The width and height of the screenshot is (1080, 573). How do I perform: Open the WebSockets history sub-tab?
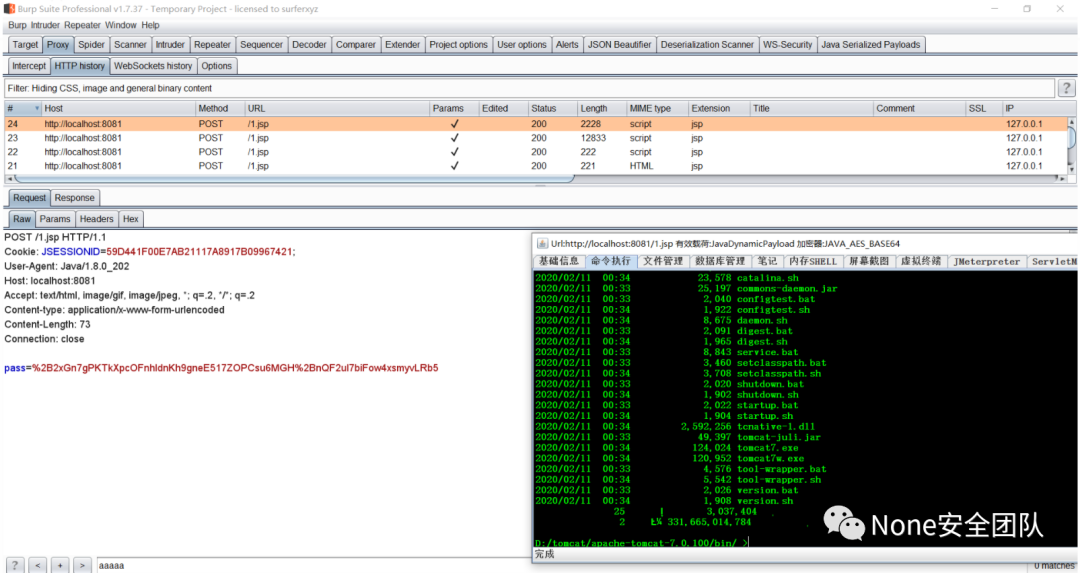coord(153,66)
